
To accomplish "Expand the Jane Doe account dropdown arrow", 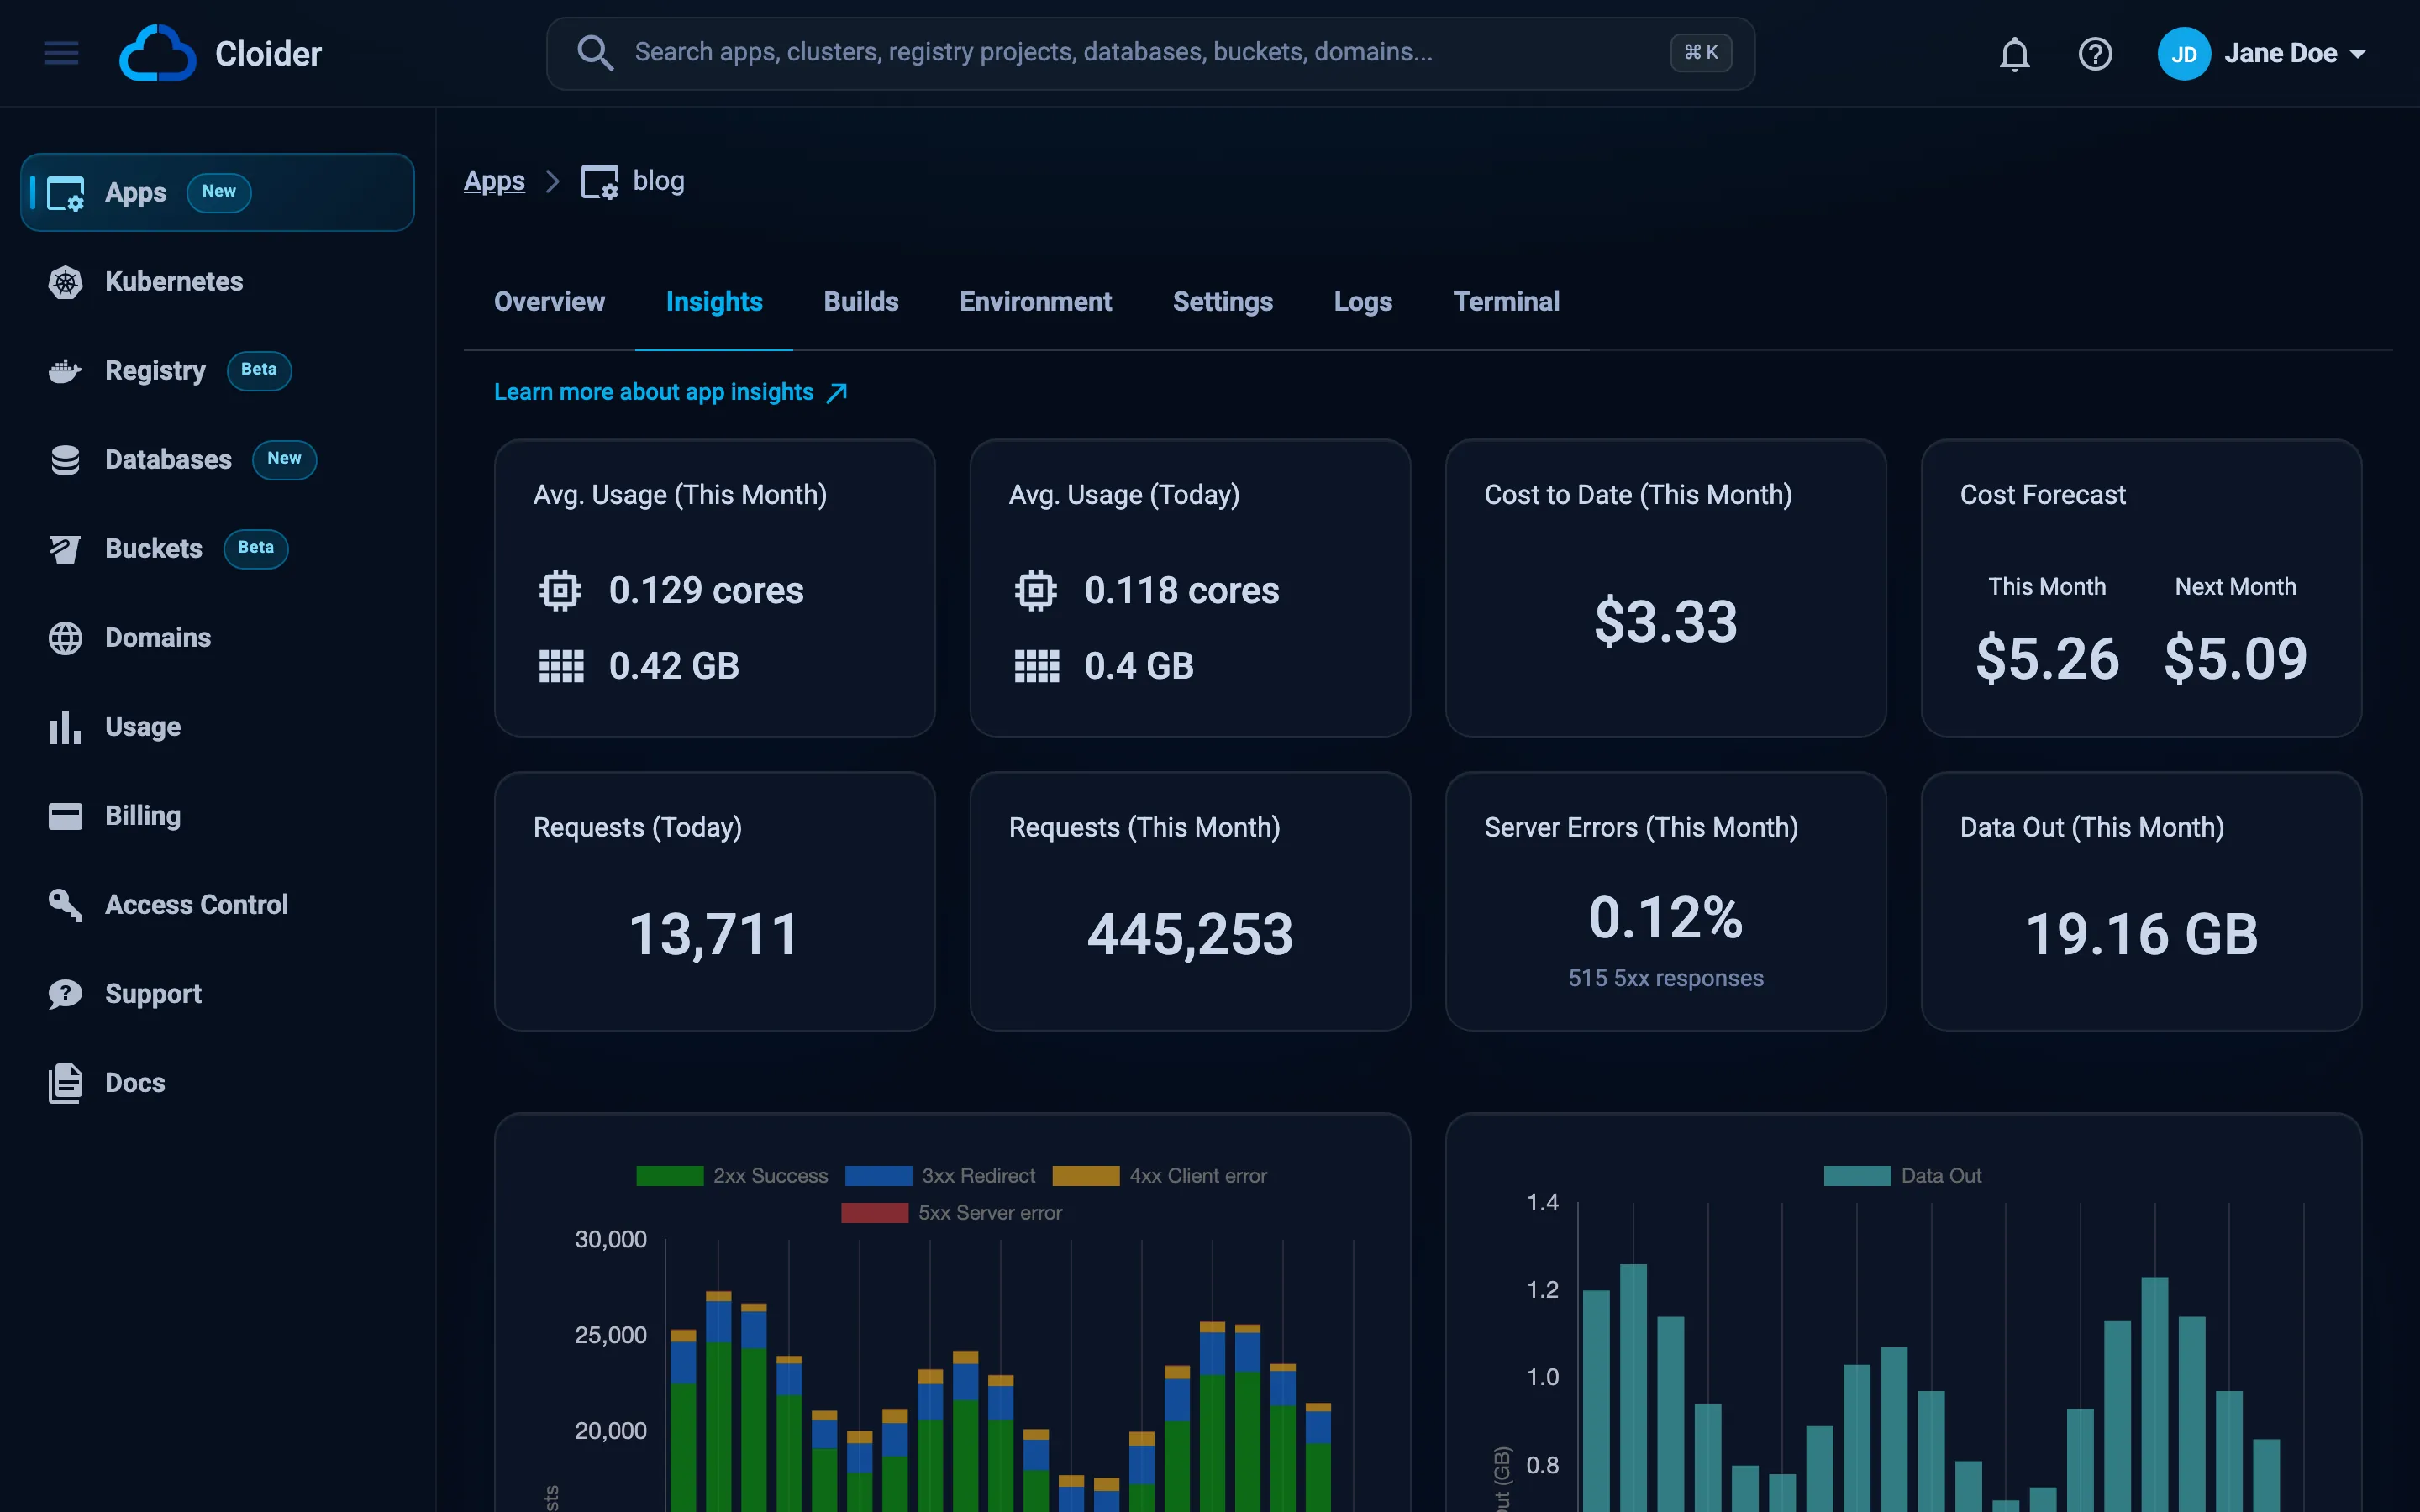I will pyautogui.click(x=2357, y=54).
